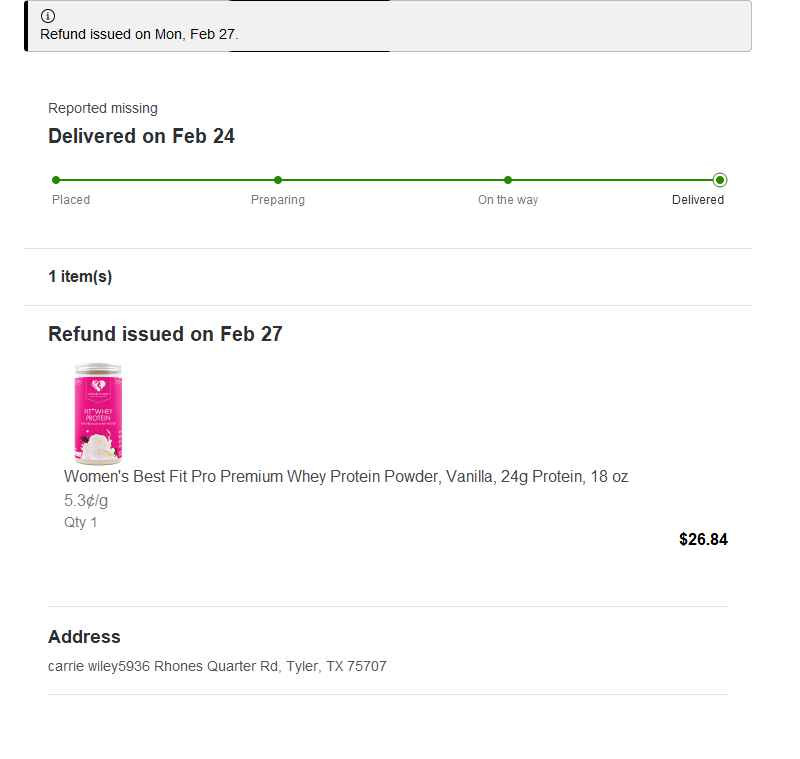800x759 pixels.
Task: Click the "Delivered" progress label
Action: coord(698,200)
